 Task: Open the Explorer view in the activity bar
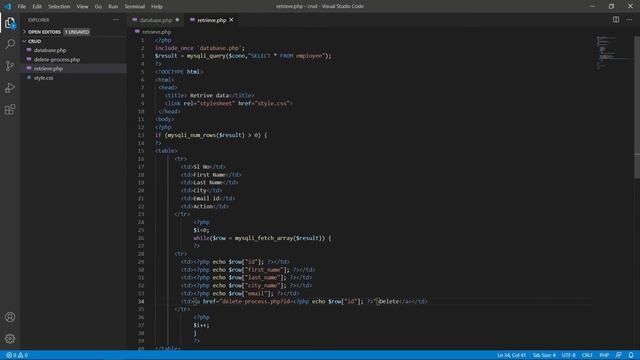click(10, 23)
